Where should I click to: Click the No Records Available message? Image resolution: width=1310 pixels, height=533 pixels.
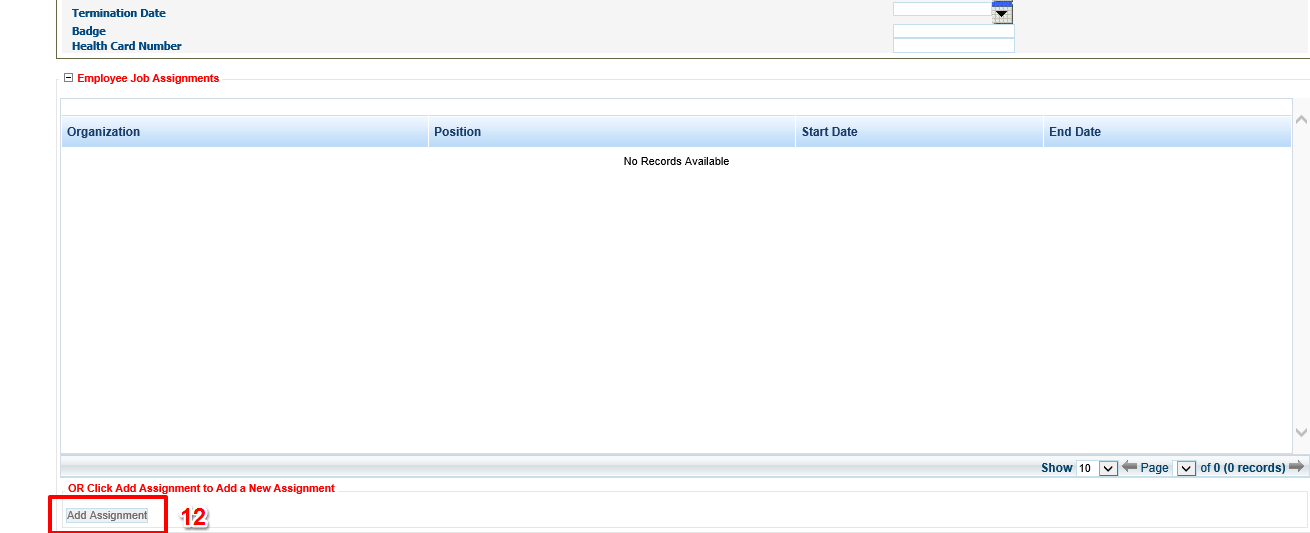click(676, 161)
